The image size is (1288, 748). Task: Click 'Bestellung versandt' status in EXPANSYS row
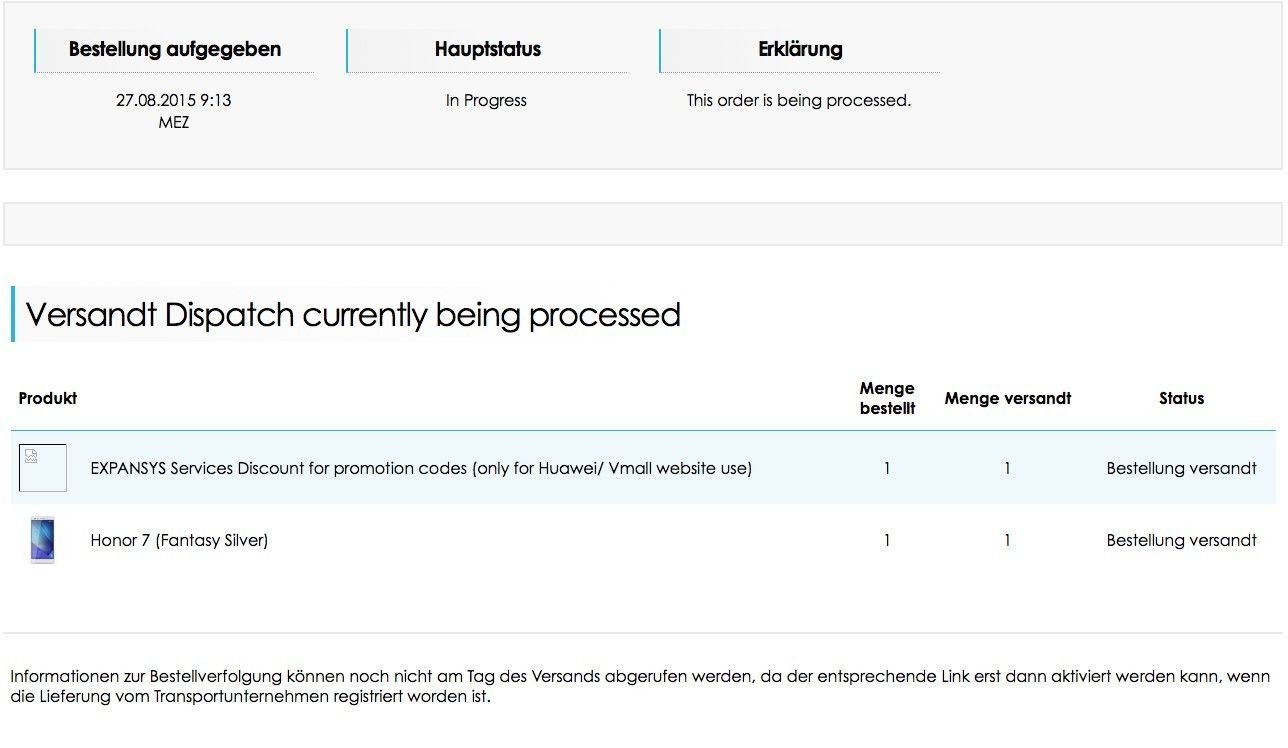(1182, 468)
